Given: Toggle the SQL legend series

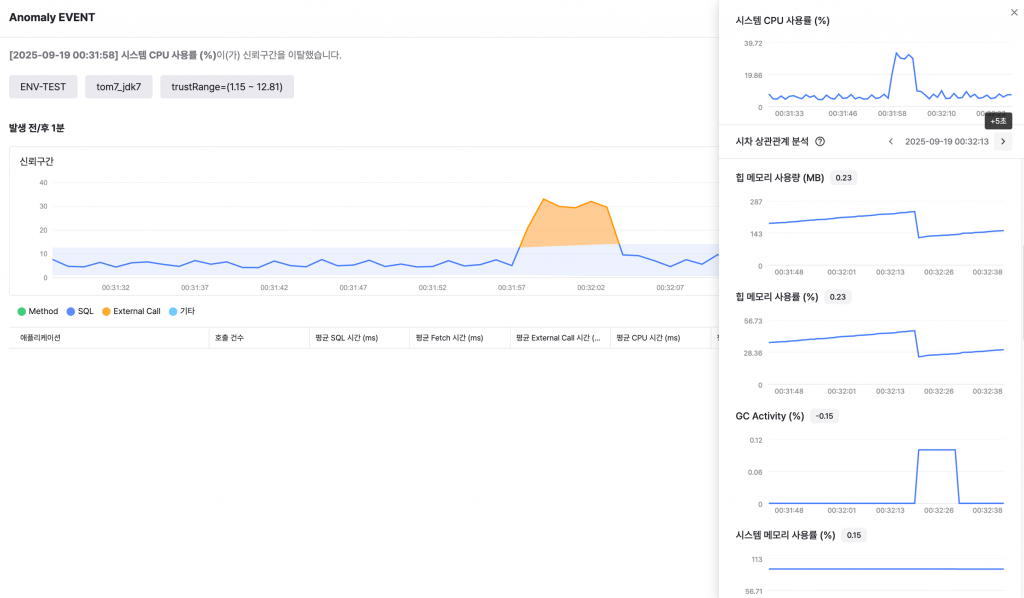Looking at the screenshot, I should coord(79,311).
